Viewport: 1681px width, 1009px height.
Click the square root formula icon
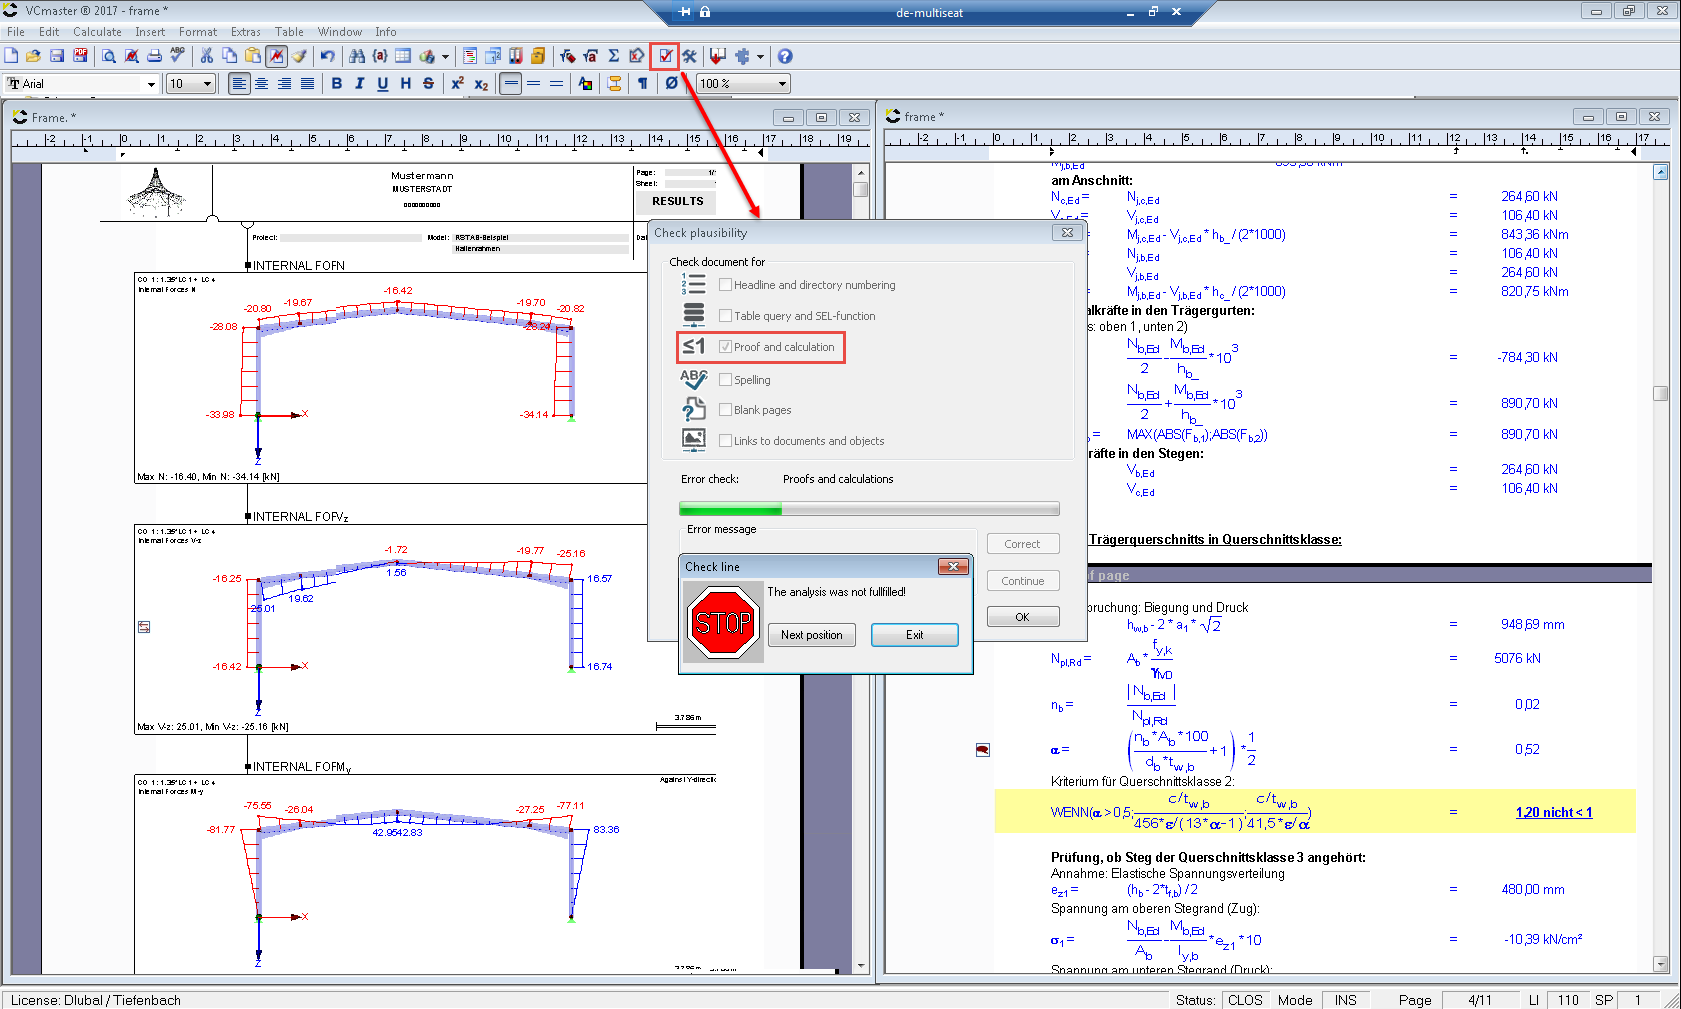[x=591, y=56]
